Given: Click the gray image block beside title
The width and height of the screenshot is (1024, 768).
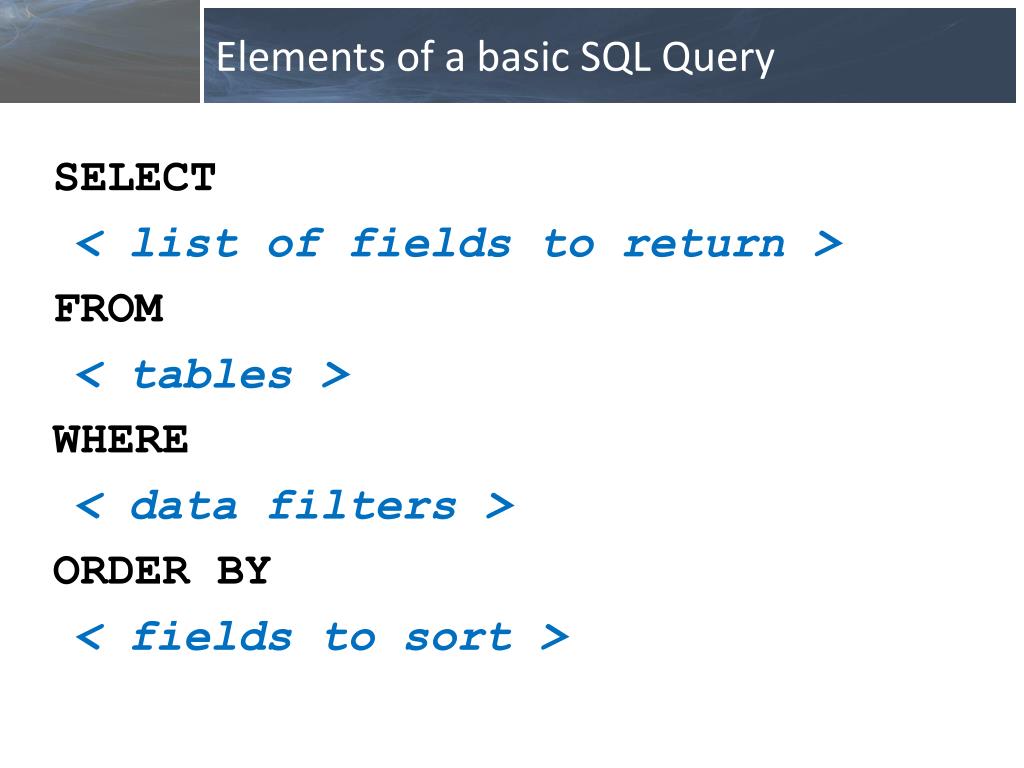Looking at the screenshot, I should 99,51.
